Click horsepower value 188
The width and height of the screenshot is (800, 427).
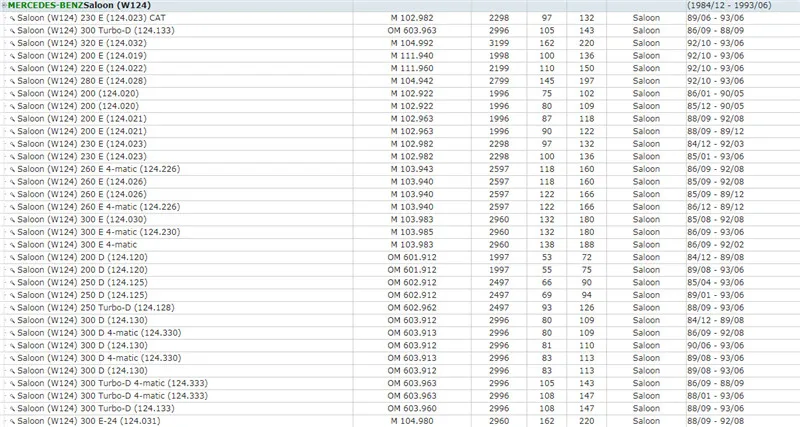click(587, 245)
